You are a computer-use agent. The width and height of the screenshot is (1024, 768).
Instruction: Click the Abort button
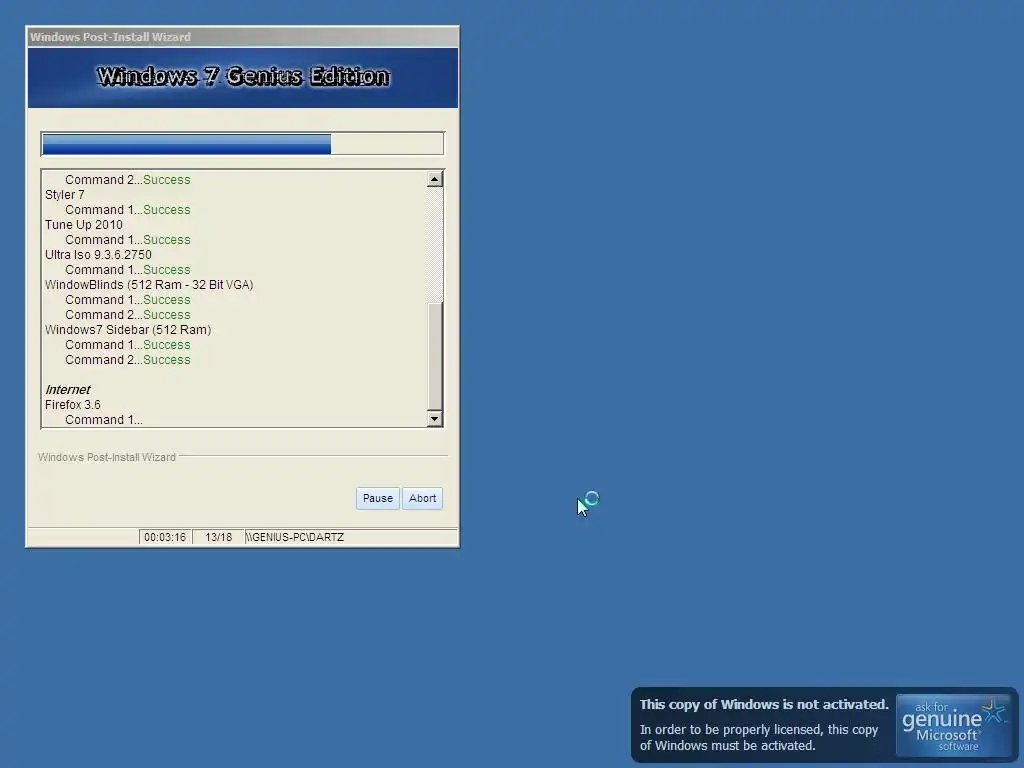tap(422, 498)
